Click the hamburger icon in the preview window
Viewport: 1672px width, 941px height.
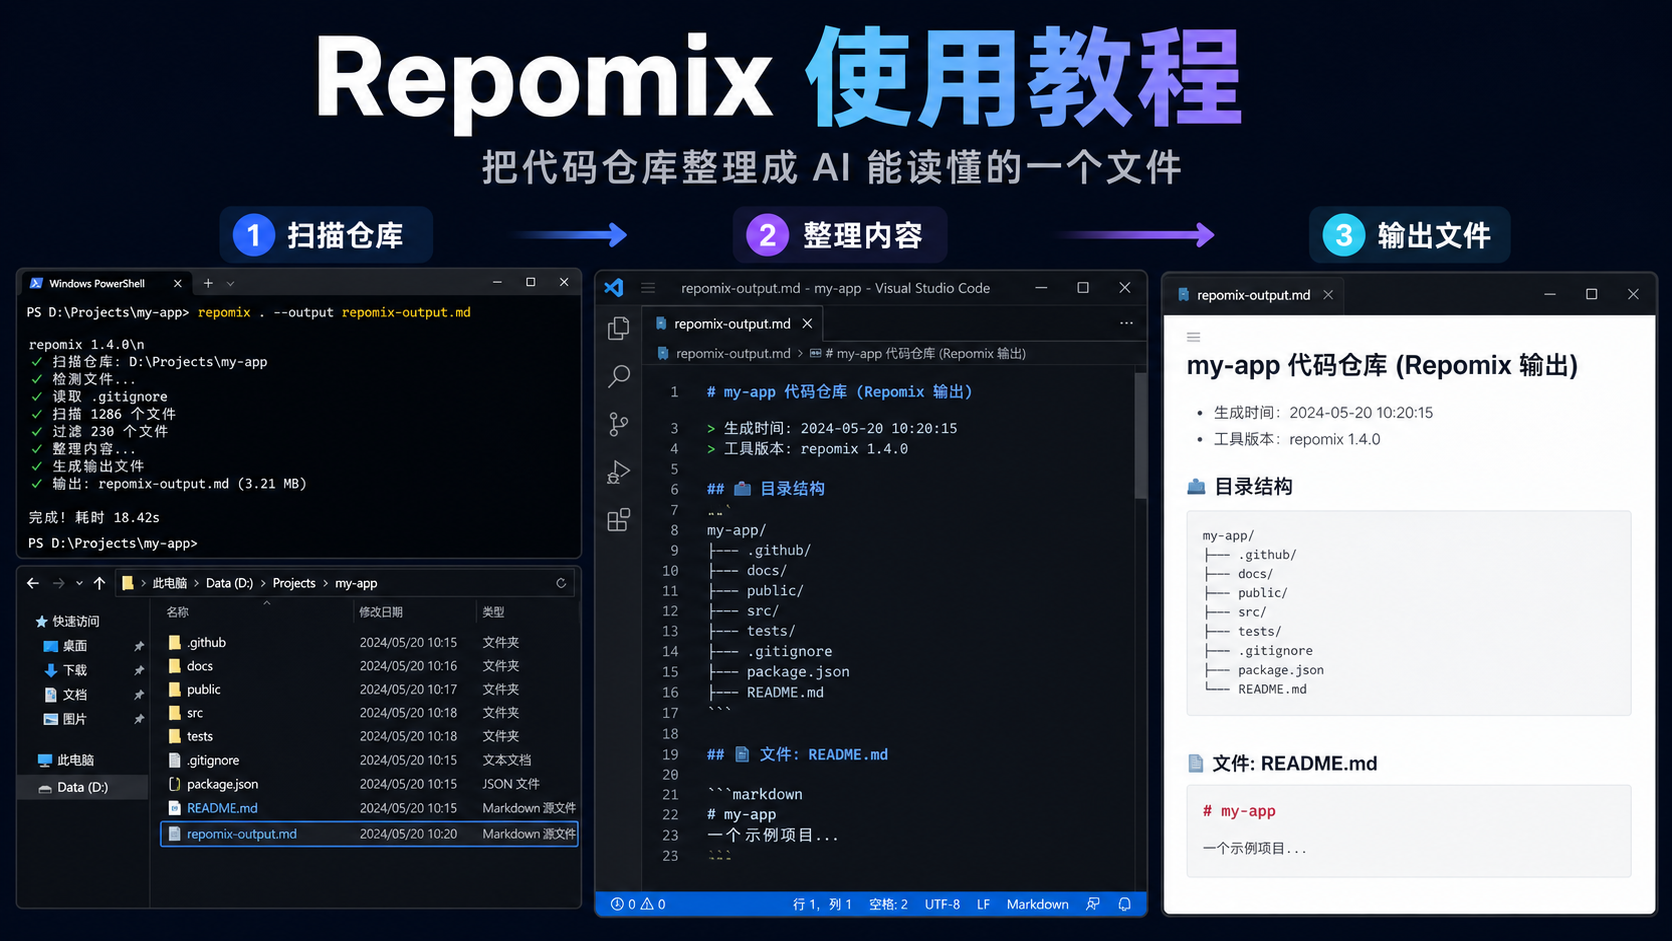(x=1193, y=337)
